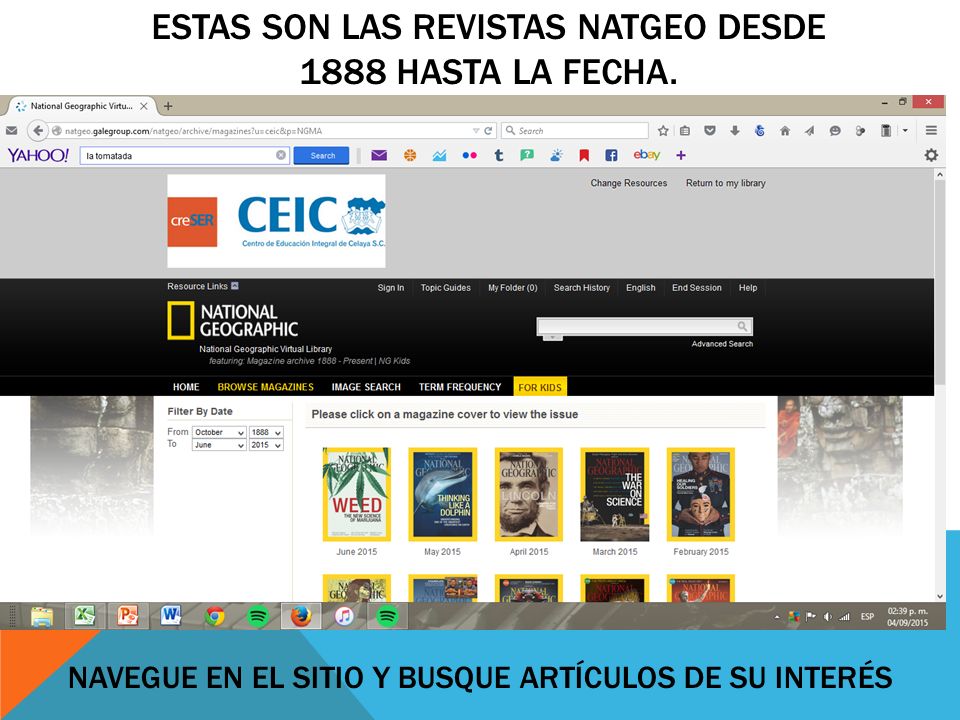Screen dimensions: 960x720
Task: Open the April 2015 Lincoln cover
Action: coord(529,495)
